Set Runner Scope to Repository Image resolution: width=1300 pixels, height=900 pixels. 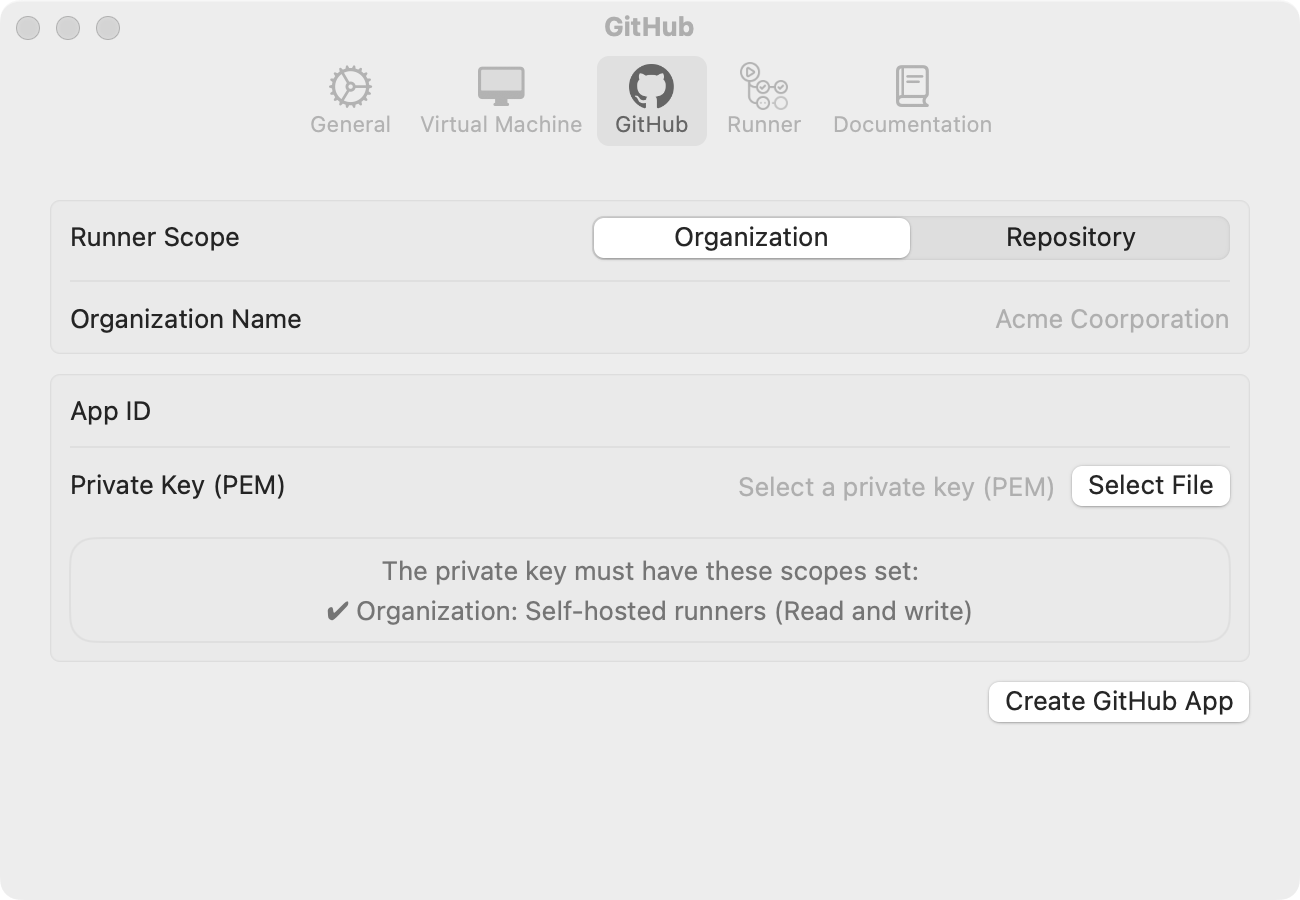tap(1070, 238)
